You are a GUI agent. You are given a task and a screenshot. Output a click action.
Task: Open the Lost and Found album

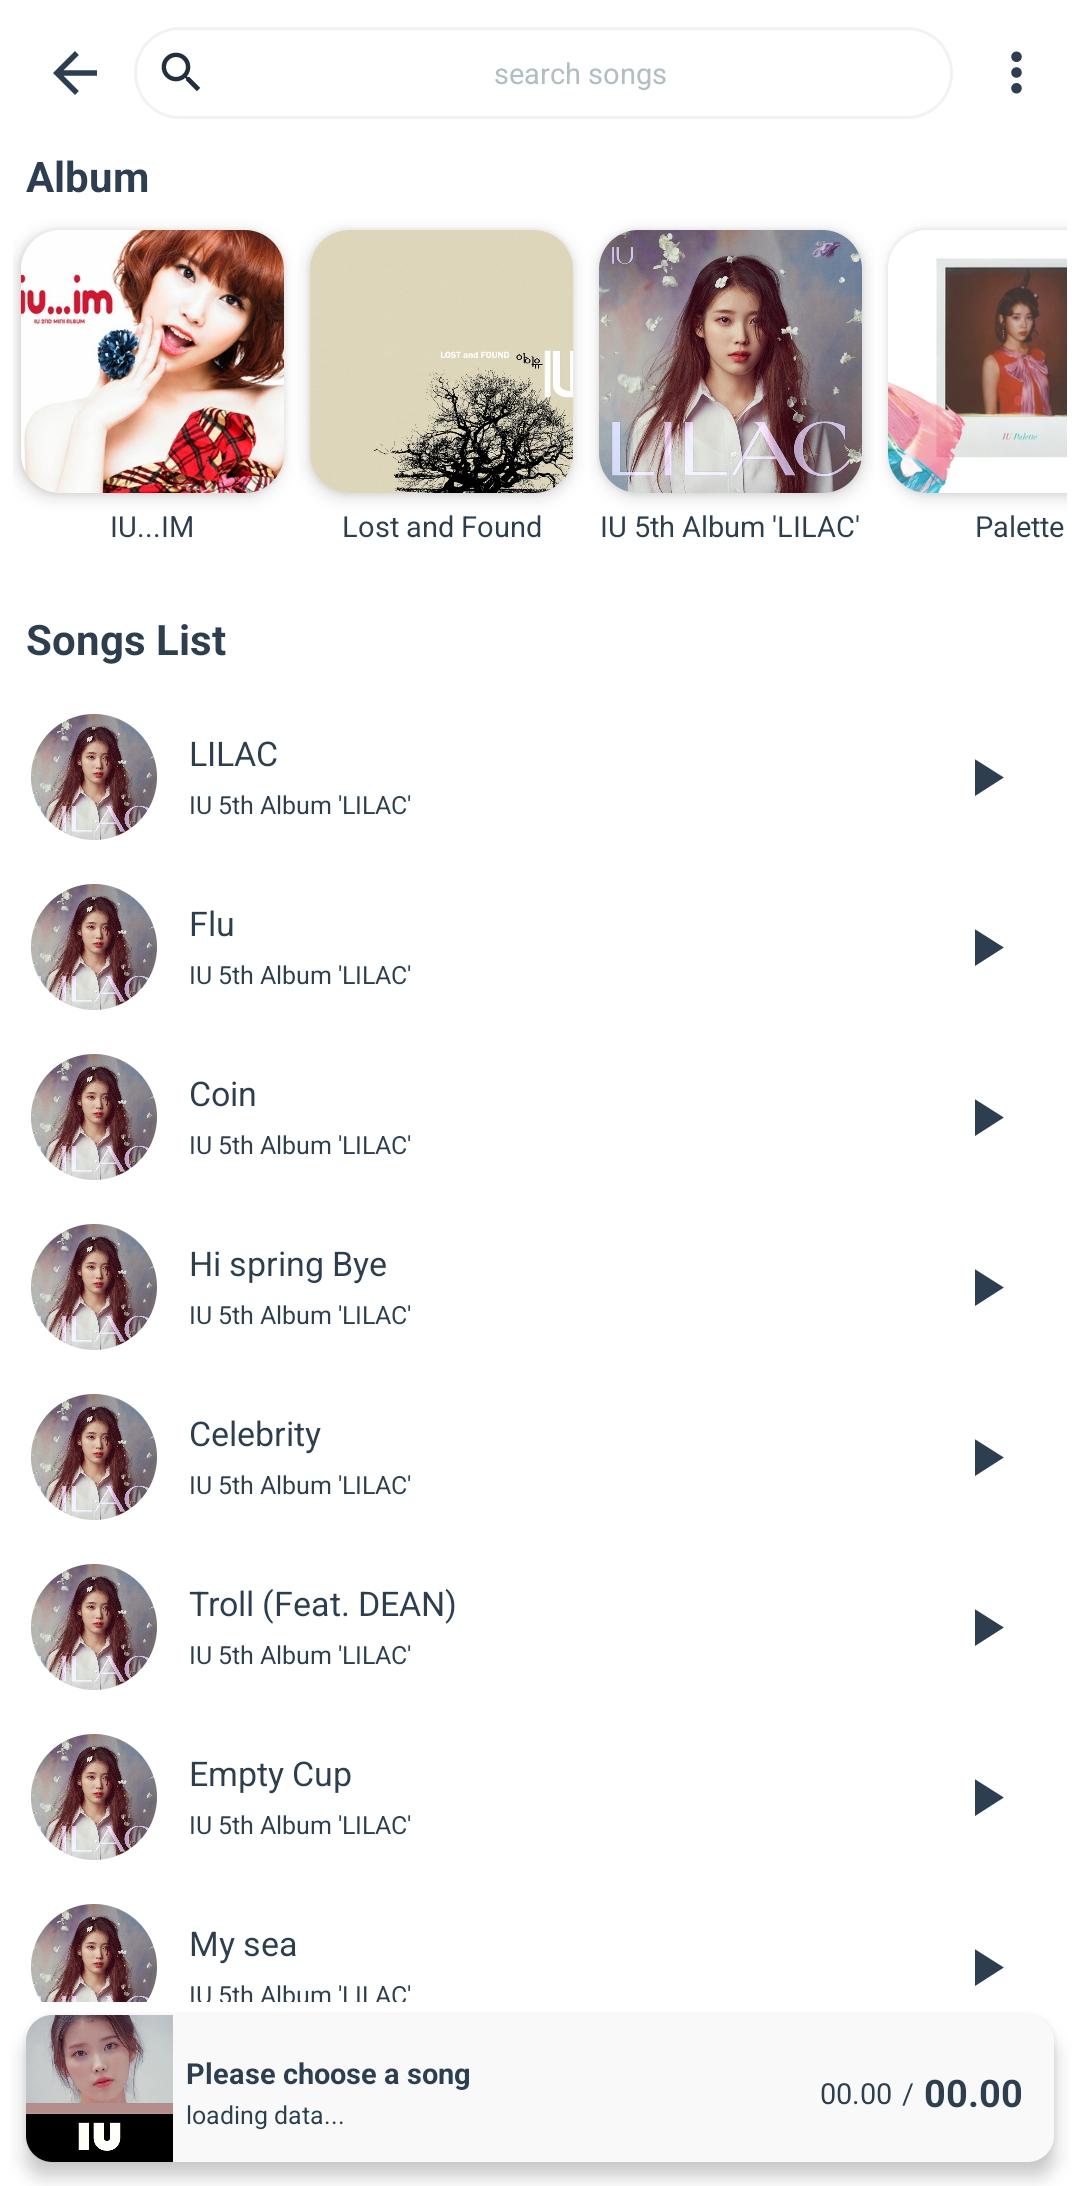(x=441, y=362)
